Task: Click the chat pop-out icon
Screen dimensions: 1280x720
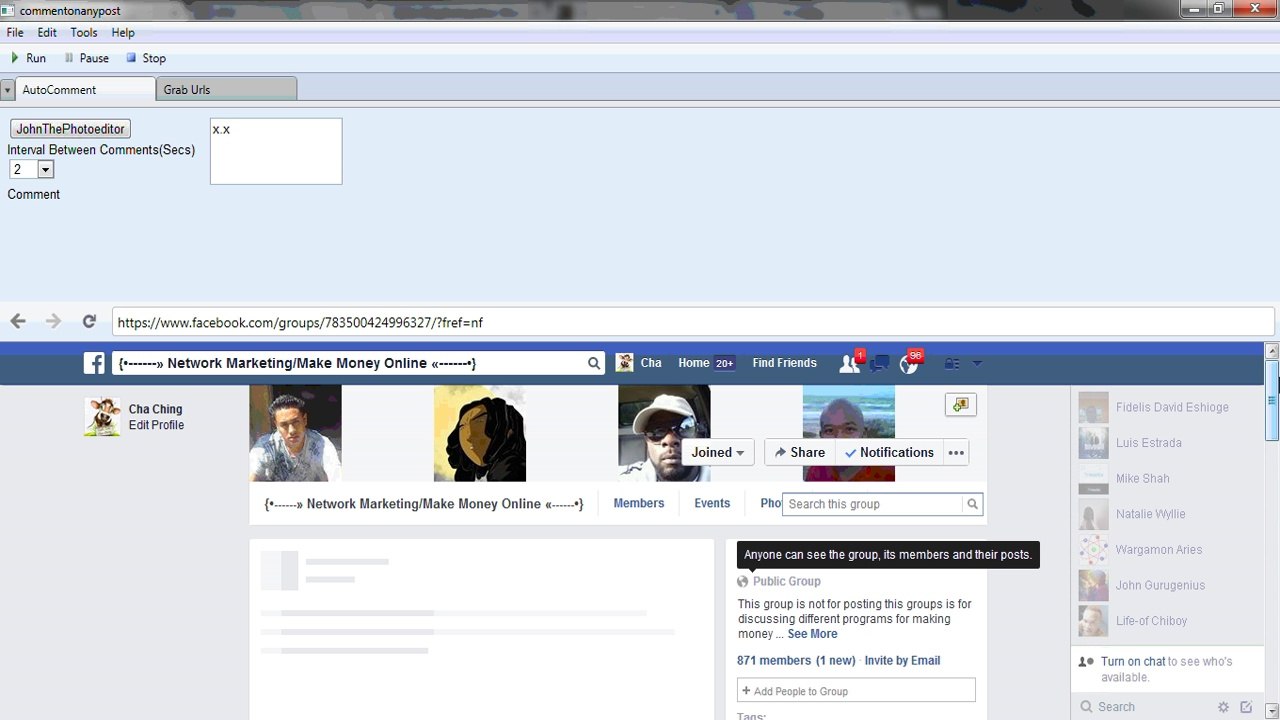Action: point(1246,707)
